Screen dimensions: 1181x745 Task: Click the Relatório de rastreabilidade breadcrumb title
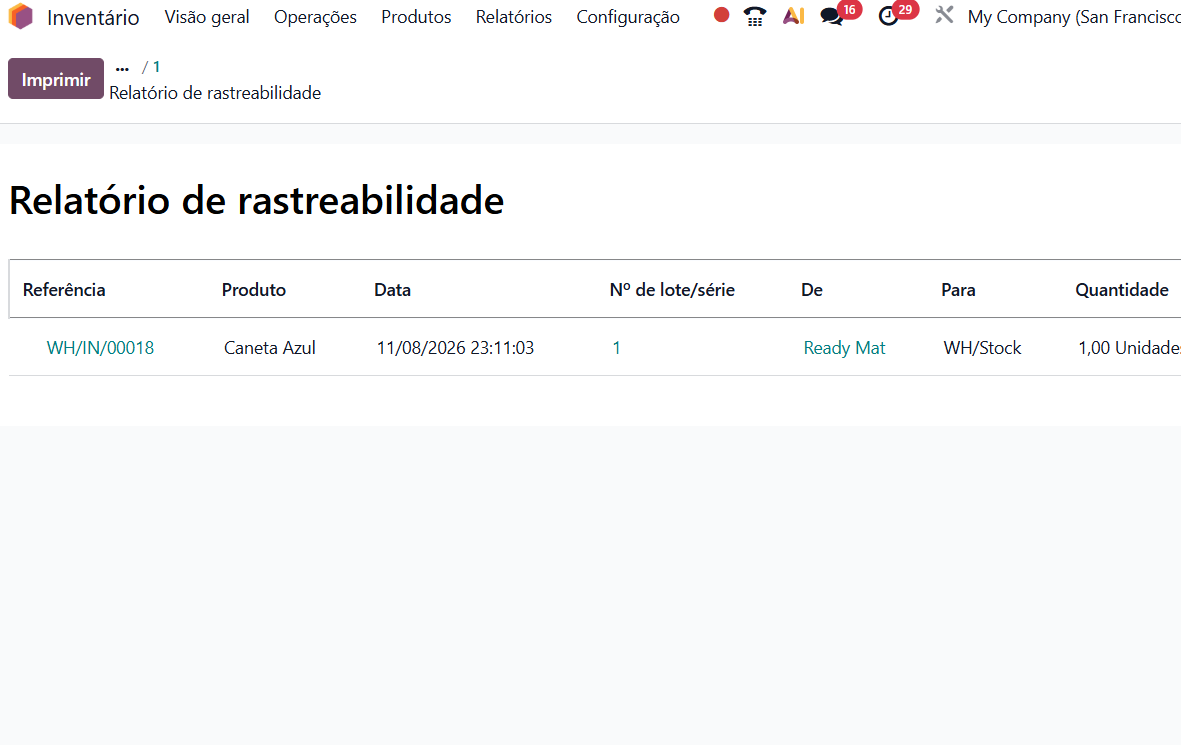click(x=215, y=93)
